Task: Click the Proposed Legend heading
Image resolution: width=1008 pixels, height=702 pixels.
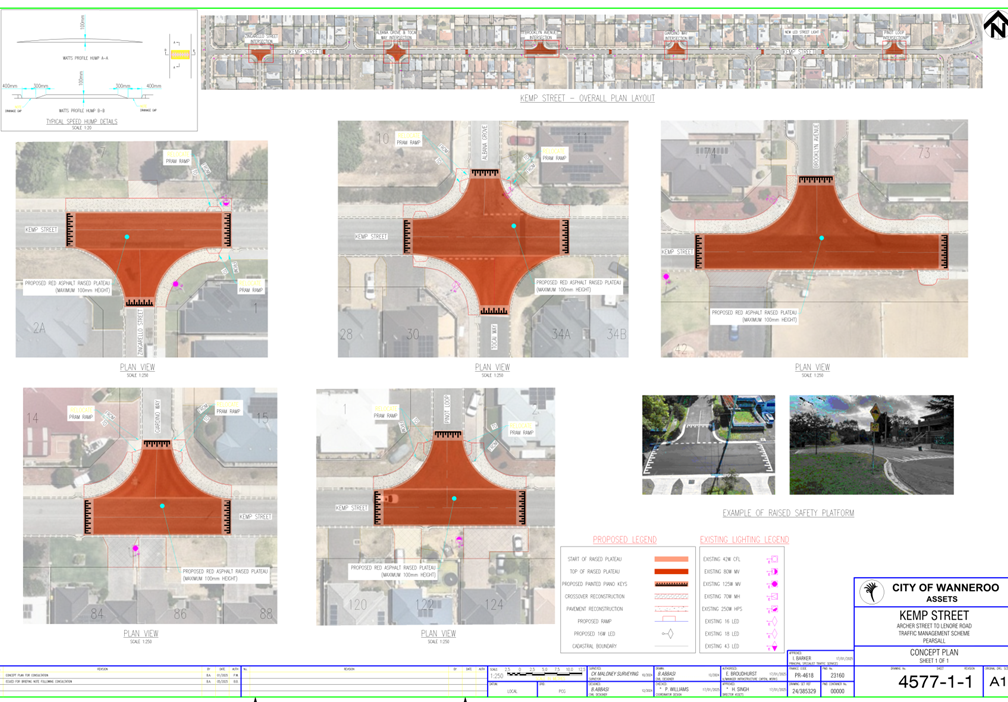Action: coord(625,540)
